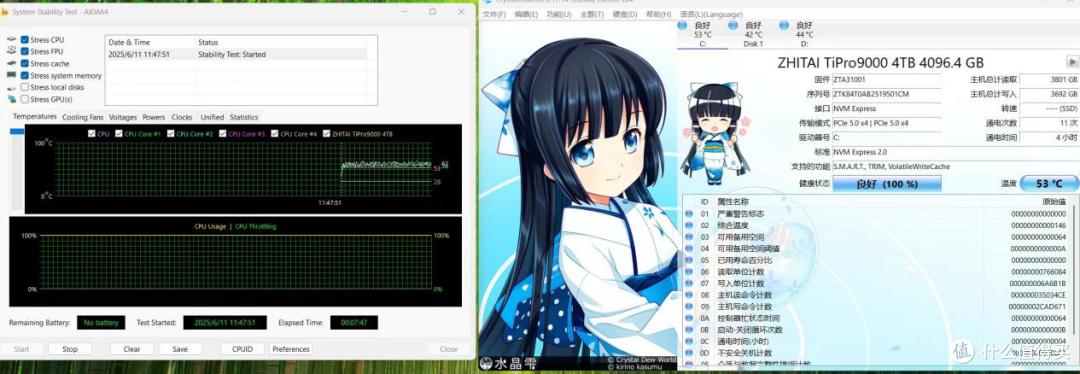
Task: Select the Temperatures tab
Action: (34, 116)
